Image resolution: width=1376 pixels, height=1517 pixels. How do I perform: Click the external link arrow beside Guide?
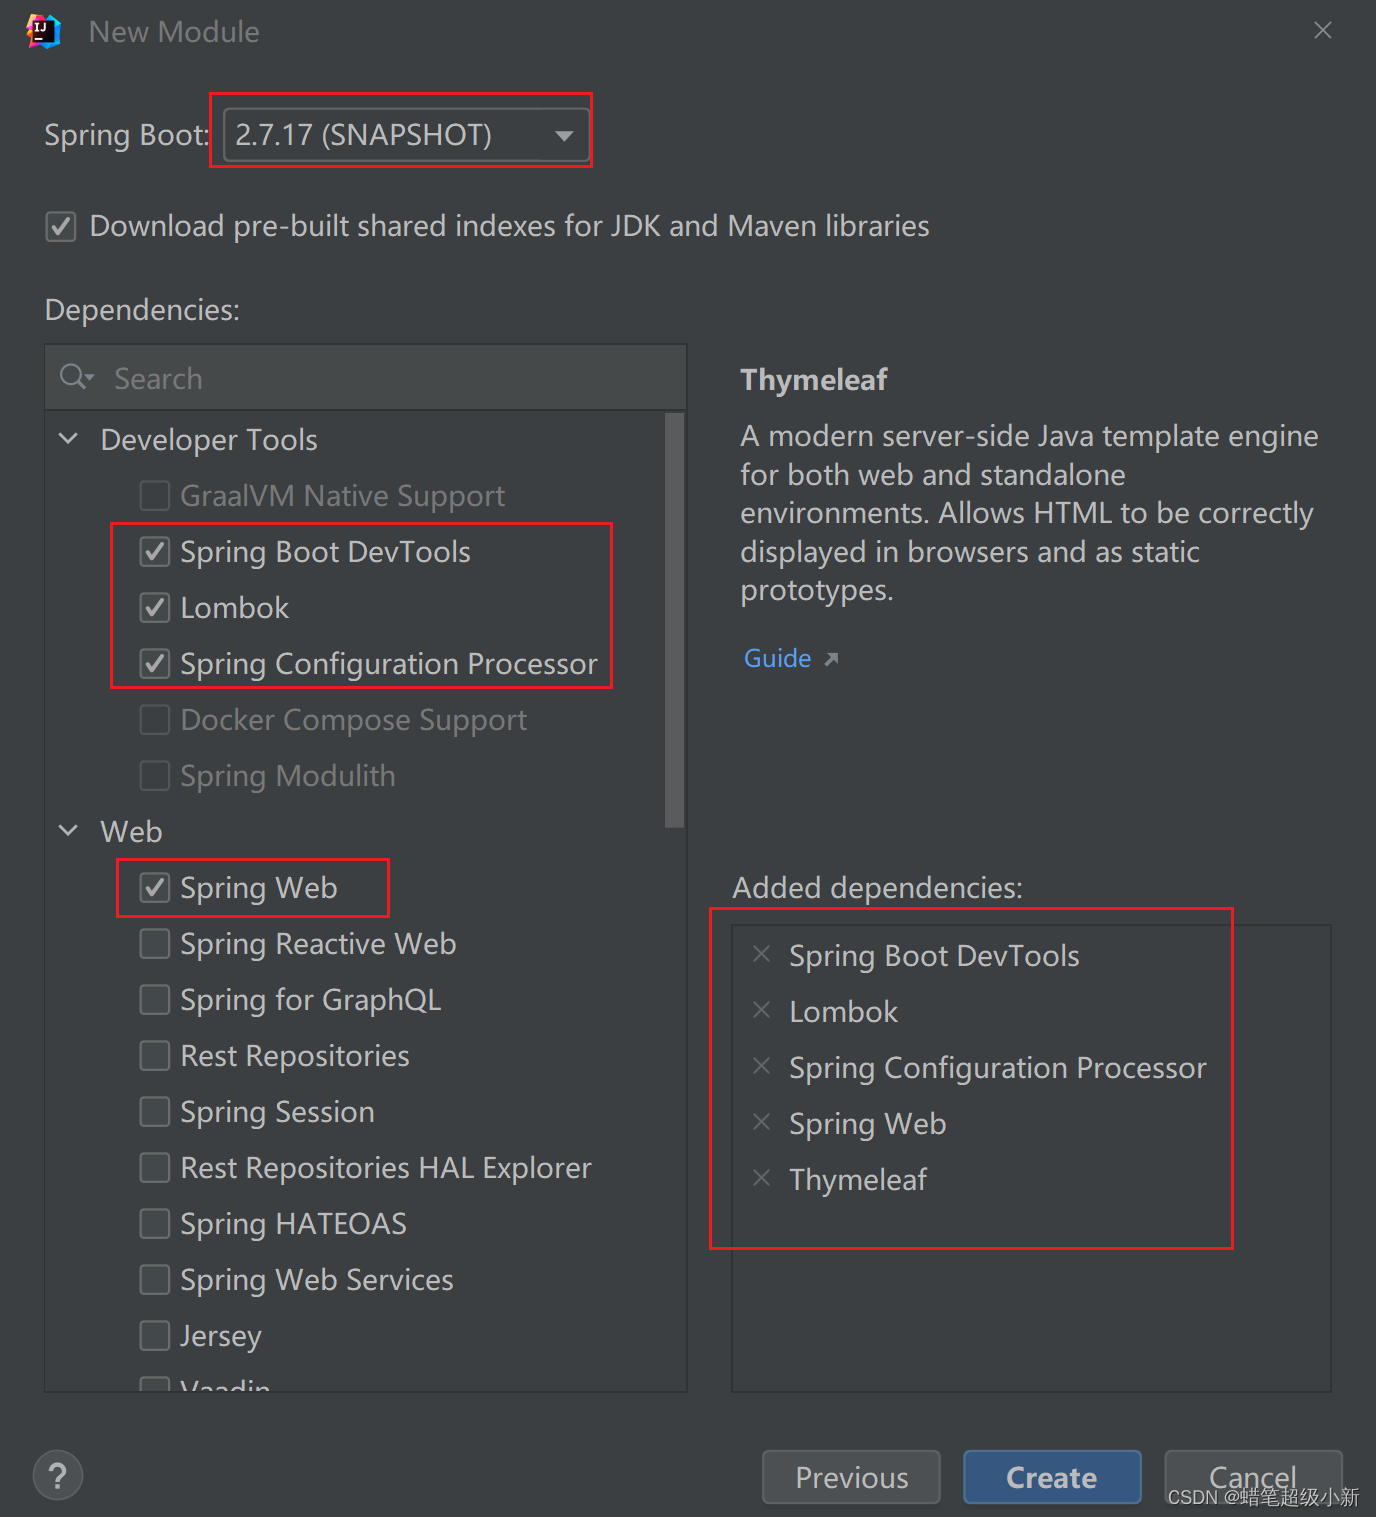[x=831, y=659]
